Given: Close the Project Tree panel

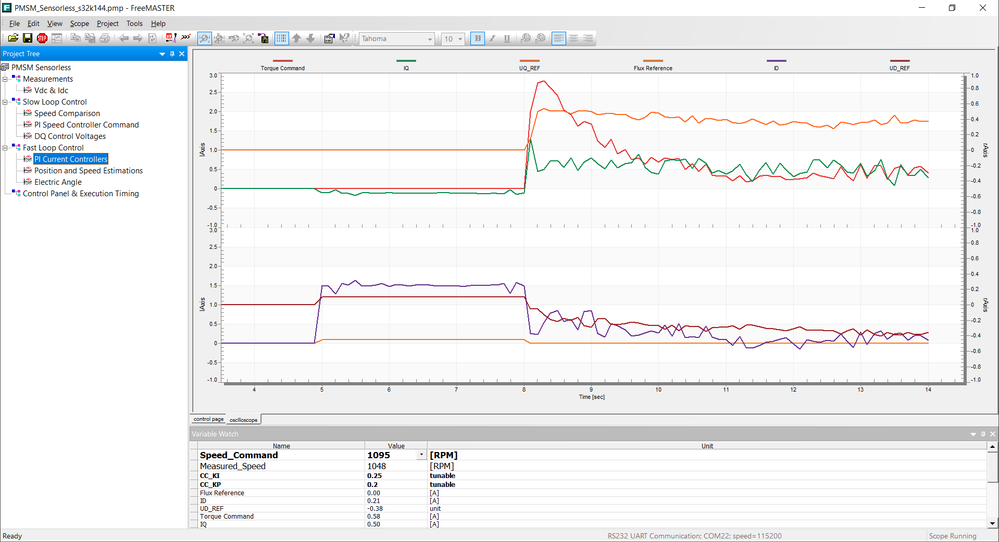Looking at the screenshot, I should pyautogui.click(x=182, y=54).
